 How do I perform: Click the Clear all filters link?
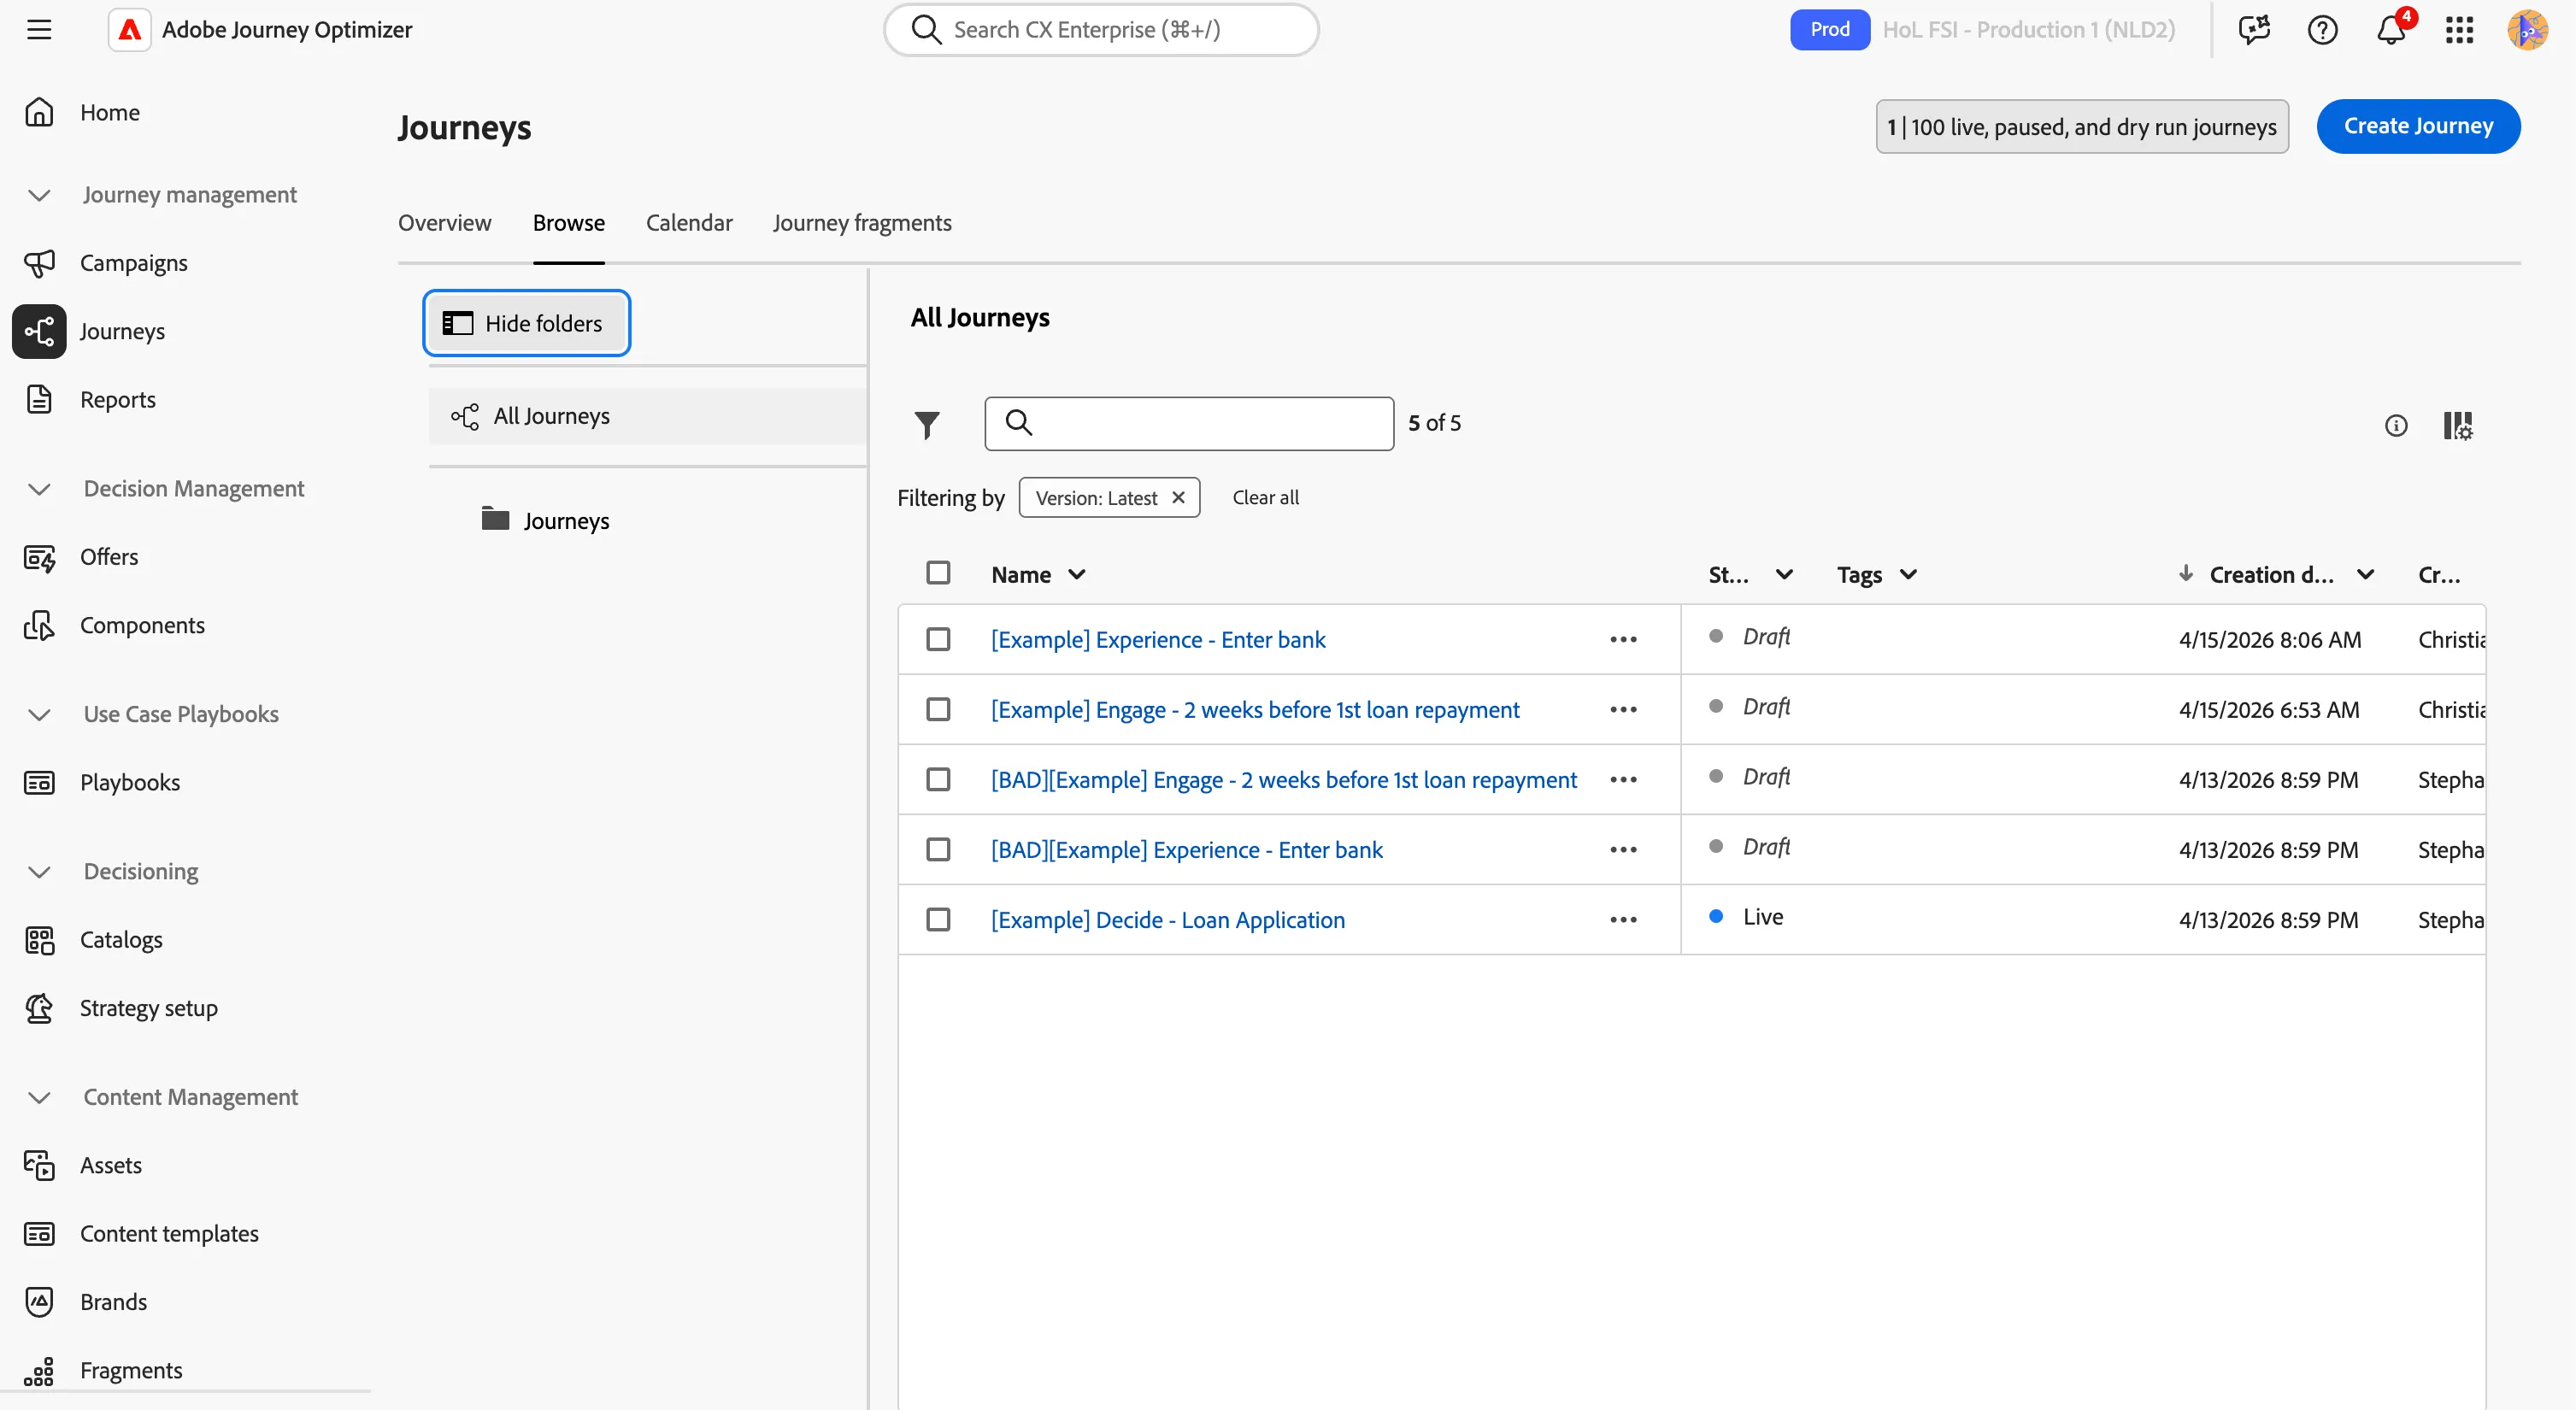(x=1265, y=497)
